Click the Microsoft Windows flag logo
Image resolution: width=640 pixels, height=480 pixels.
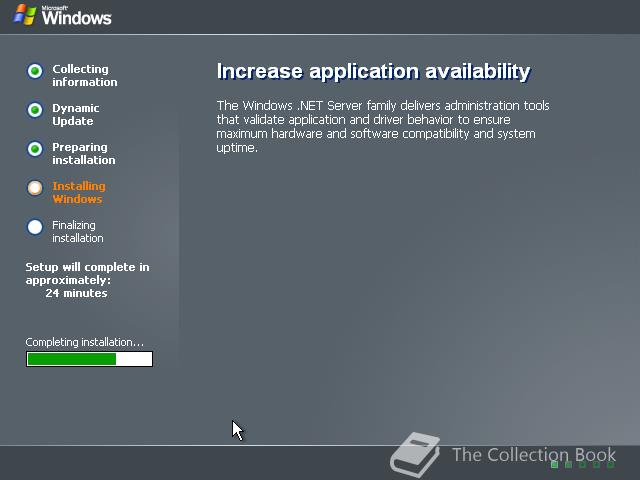click(25, 15)
